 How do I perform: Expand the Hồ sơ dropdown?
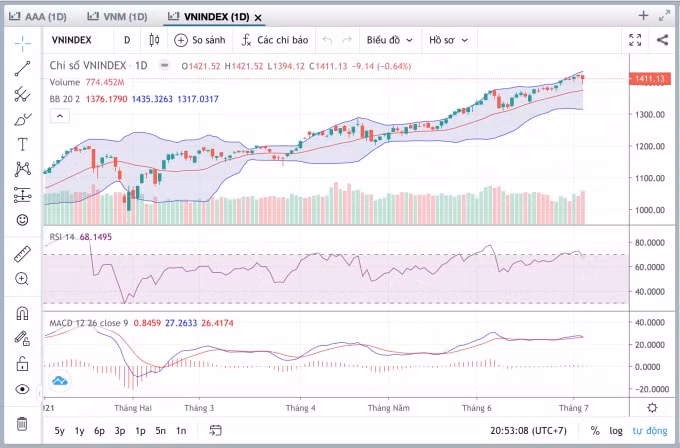(x=448, y=40)
